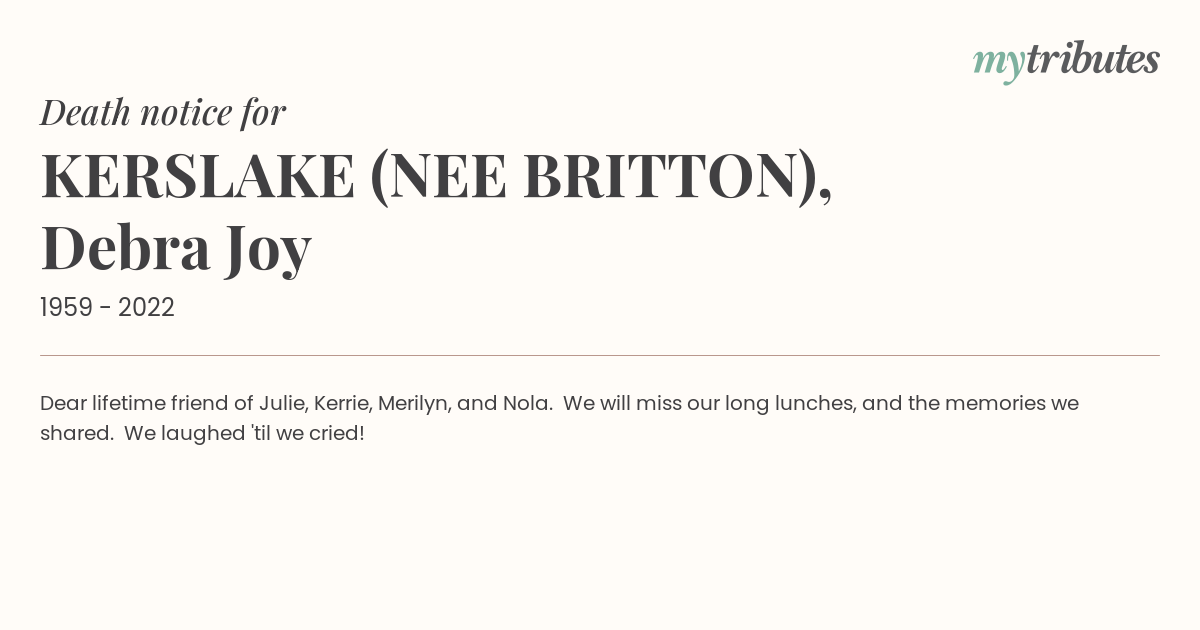Click the name Nola in the notice
1200x630 pixels.
click(528, 404)
